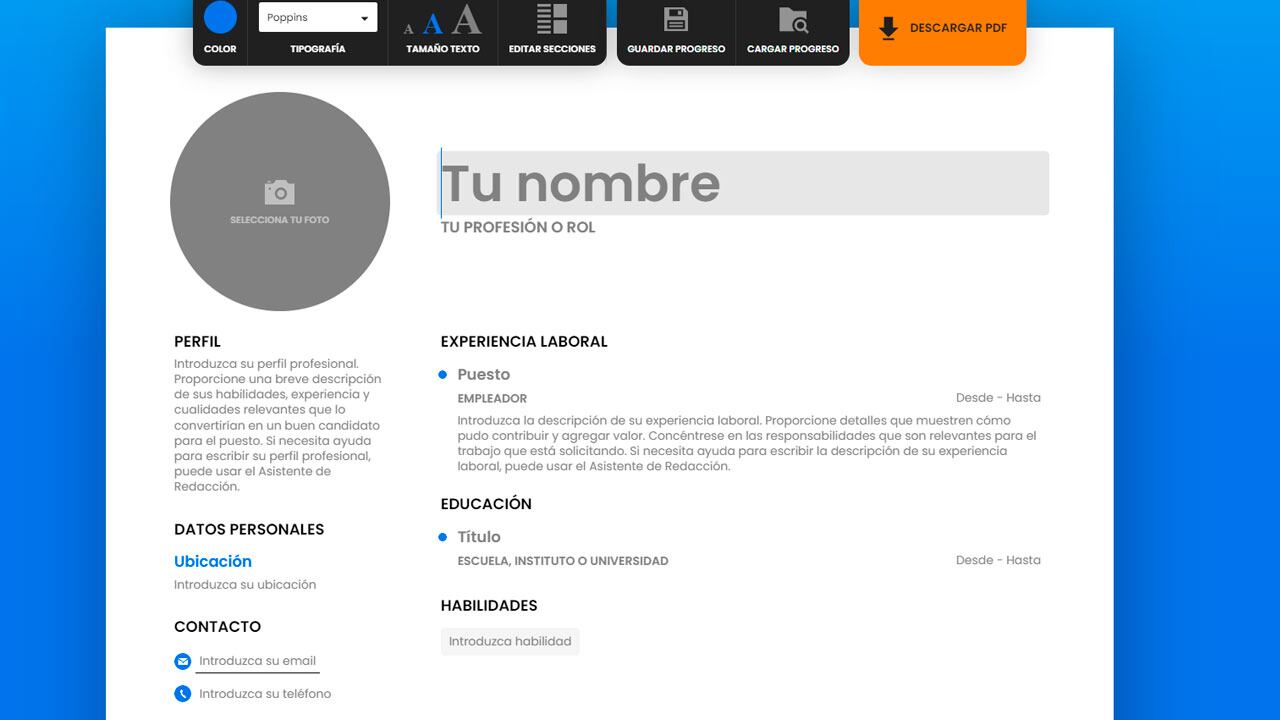Viewport: 1280px width, 720px height.
Task: Click the blue Color picker circle
Action: coord(220,17)
